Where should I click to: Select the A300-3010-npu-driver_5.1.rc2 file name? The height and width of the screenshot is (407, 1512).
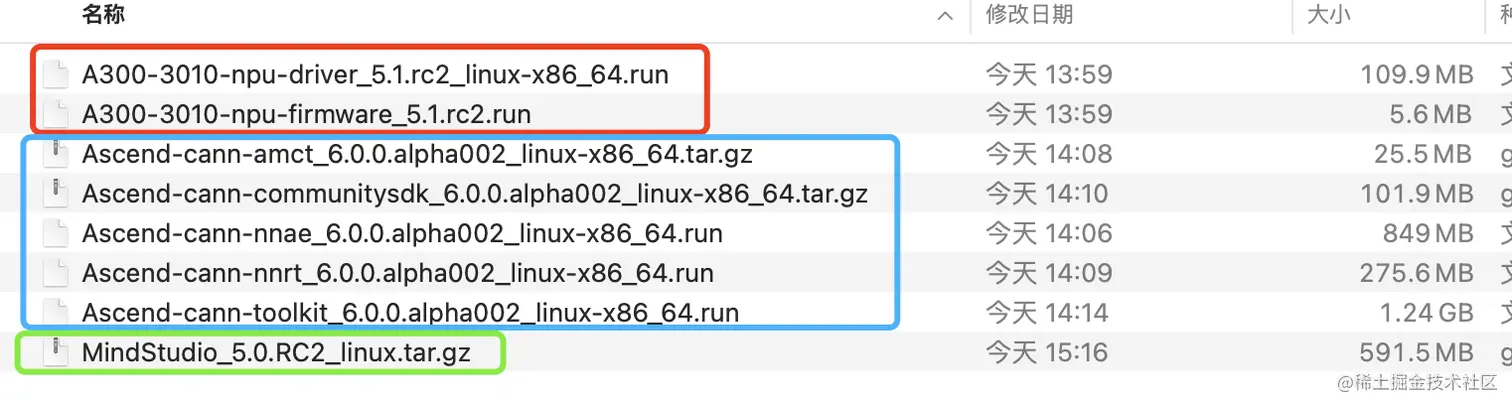coord(375,75)
